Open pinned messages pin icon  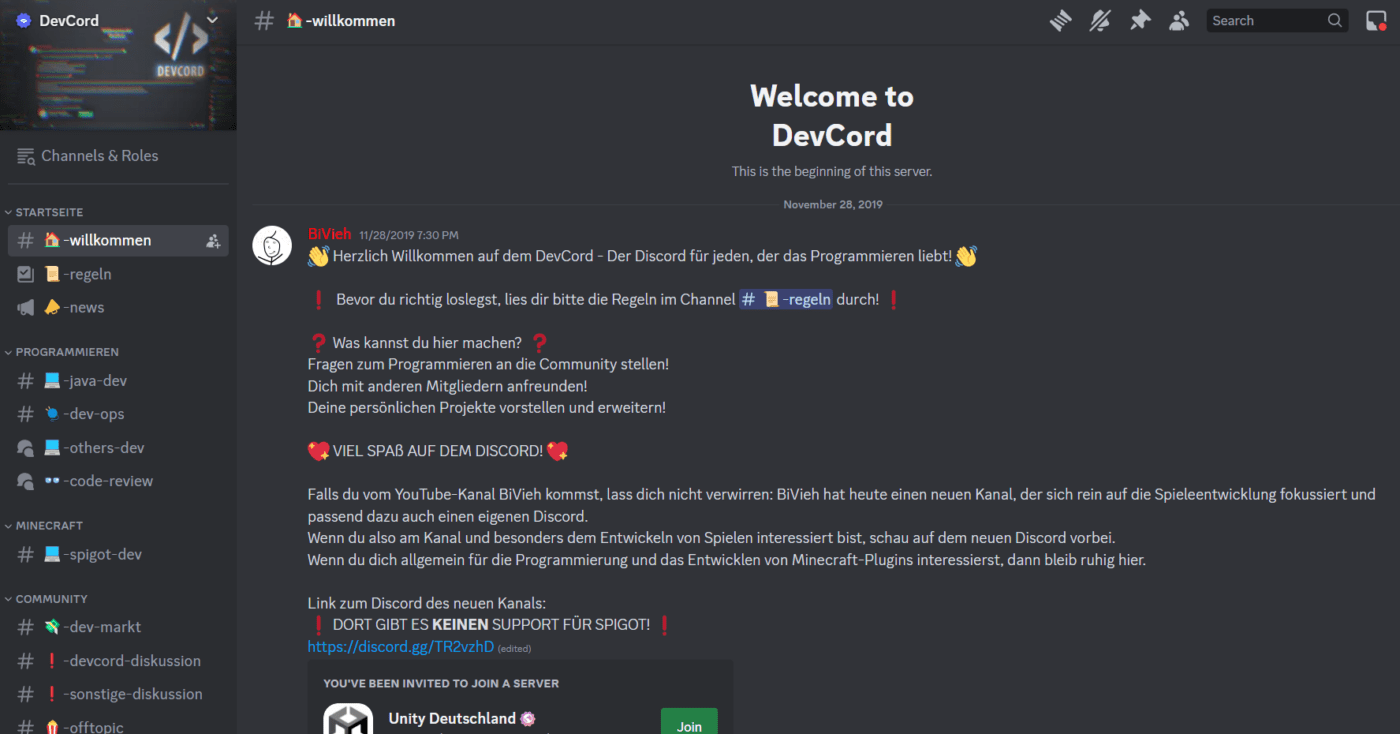click(1140, 20)
